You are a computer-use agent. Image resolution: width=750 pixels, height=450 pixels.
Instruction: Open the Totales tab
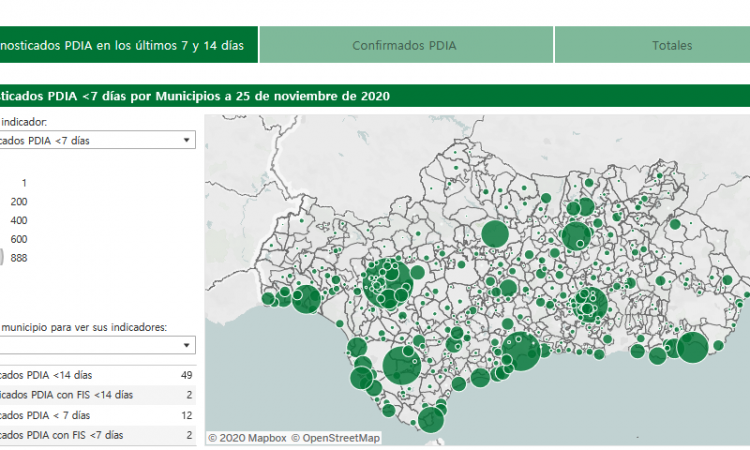click(671, 45)
